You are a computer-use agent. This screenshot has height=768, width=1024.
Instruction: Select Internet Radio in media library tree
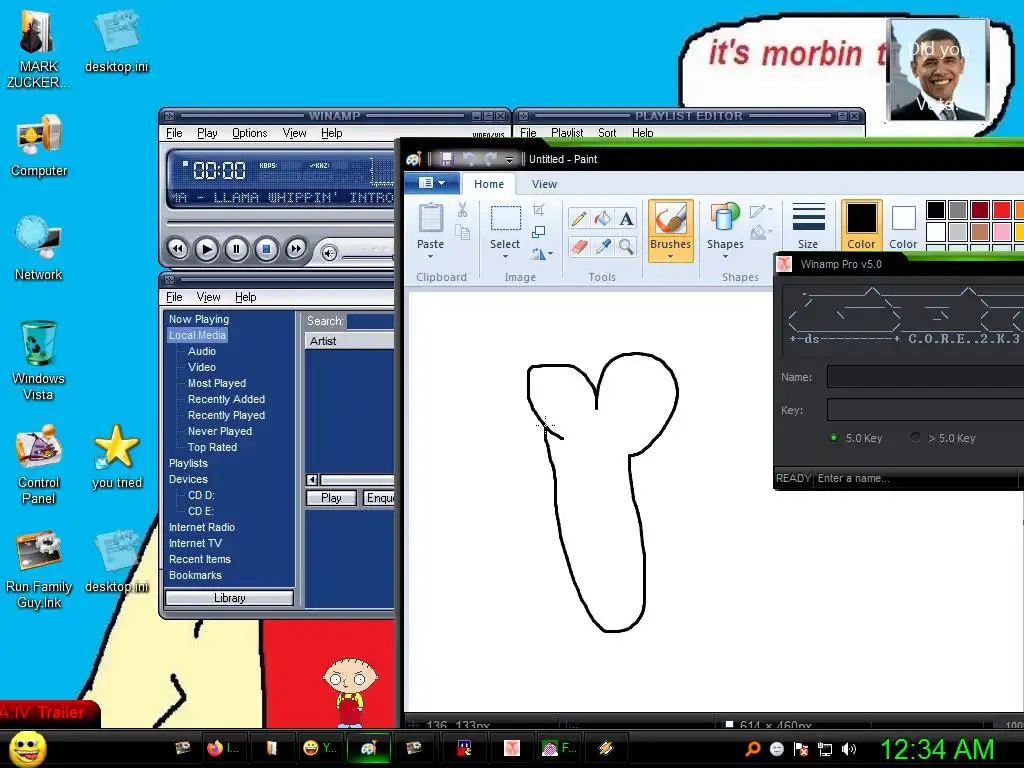(201, 527)
